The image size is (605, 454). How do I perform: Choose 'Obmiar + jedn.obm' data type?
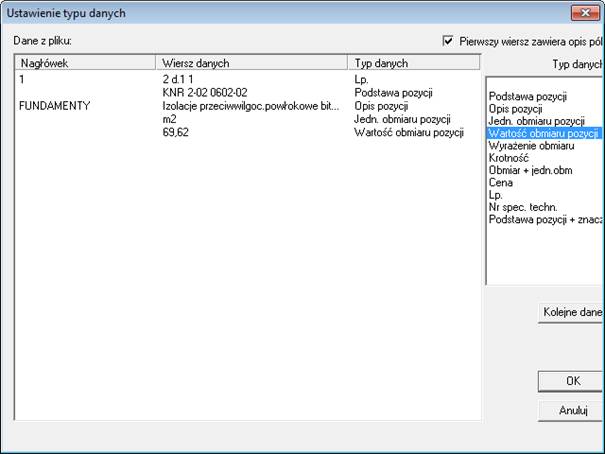[529, 170]
